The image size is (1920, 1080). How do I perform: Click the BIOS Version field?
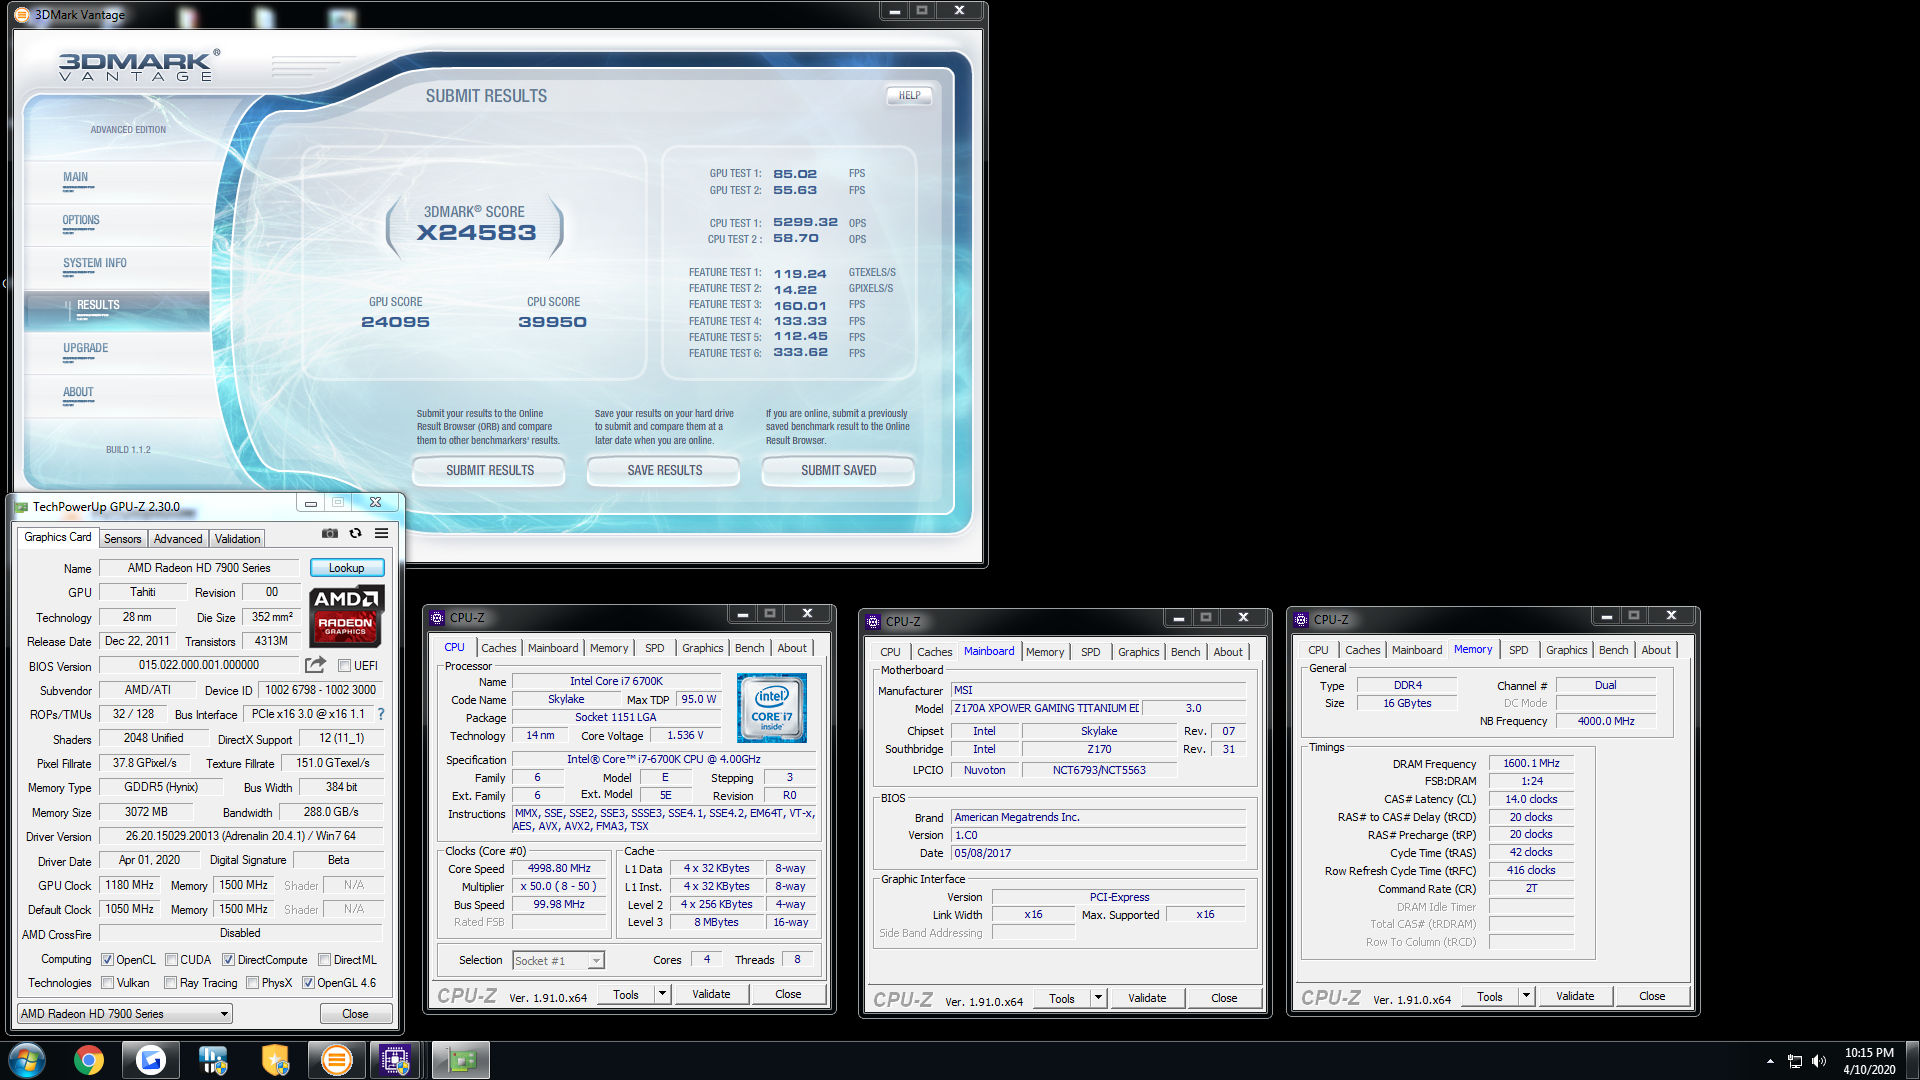click(x=199, y=665)
